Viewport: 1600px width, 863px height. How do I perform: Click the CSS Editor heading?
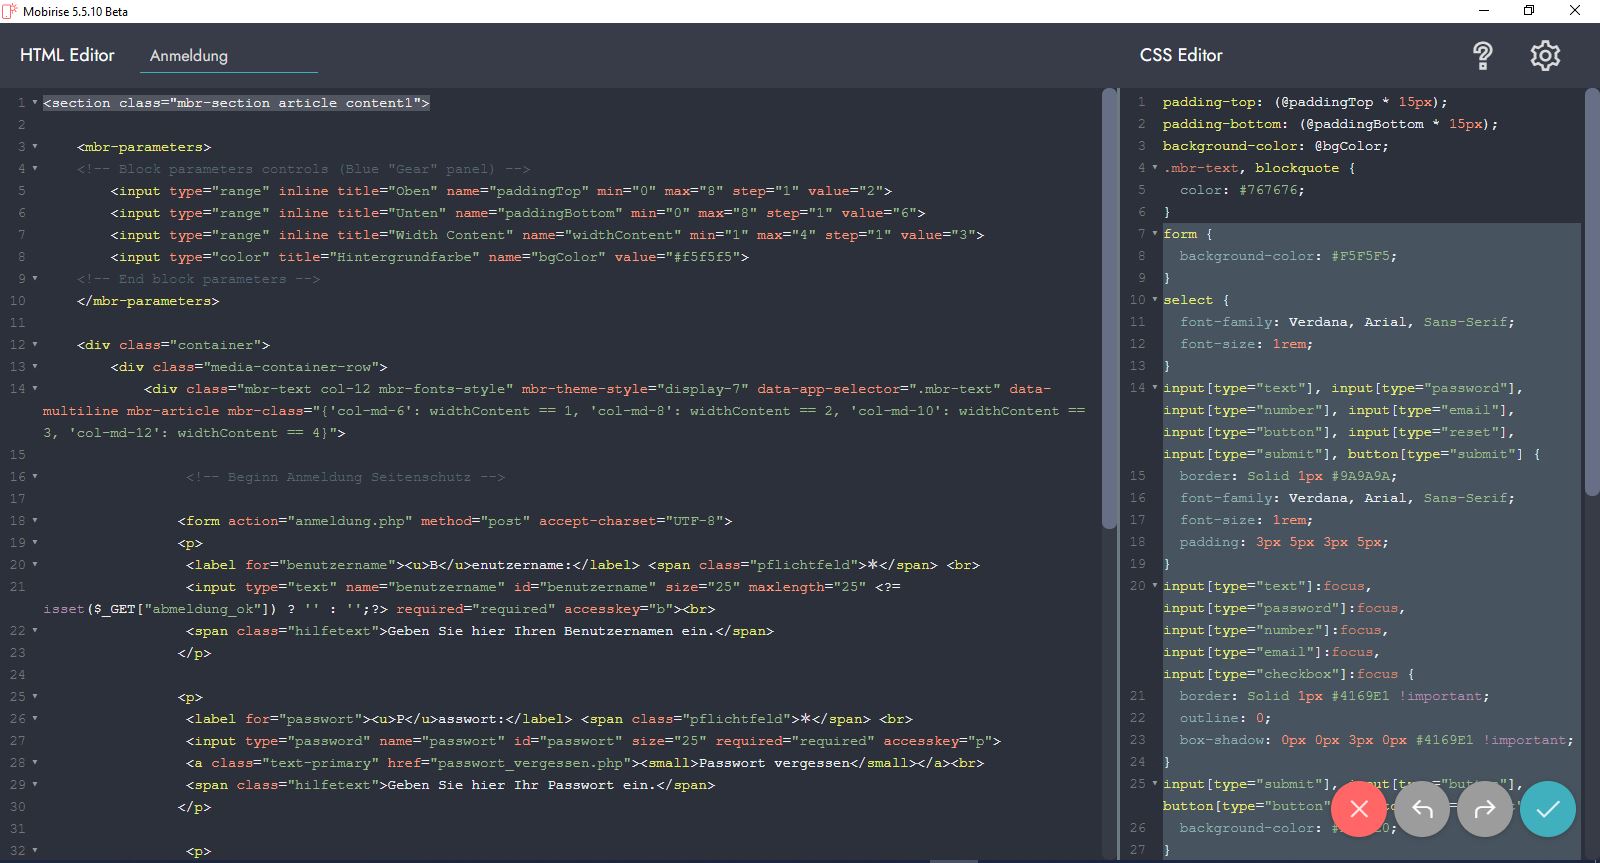coord(1181,55)
